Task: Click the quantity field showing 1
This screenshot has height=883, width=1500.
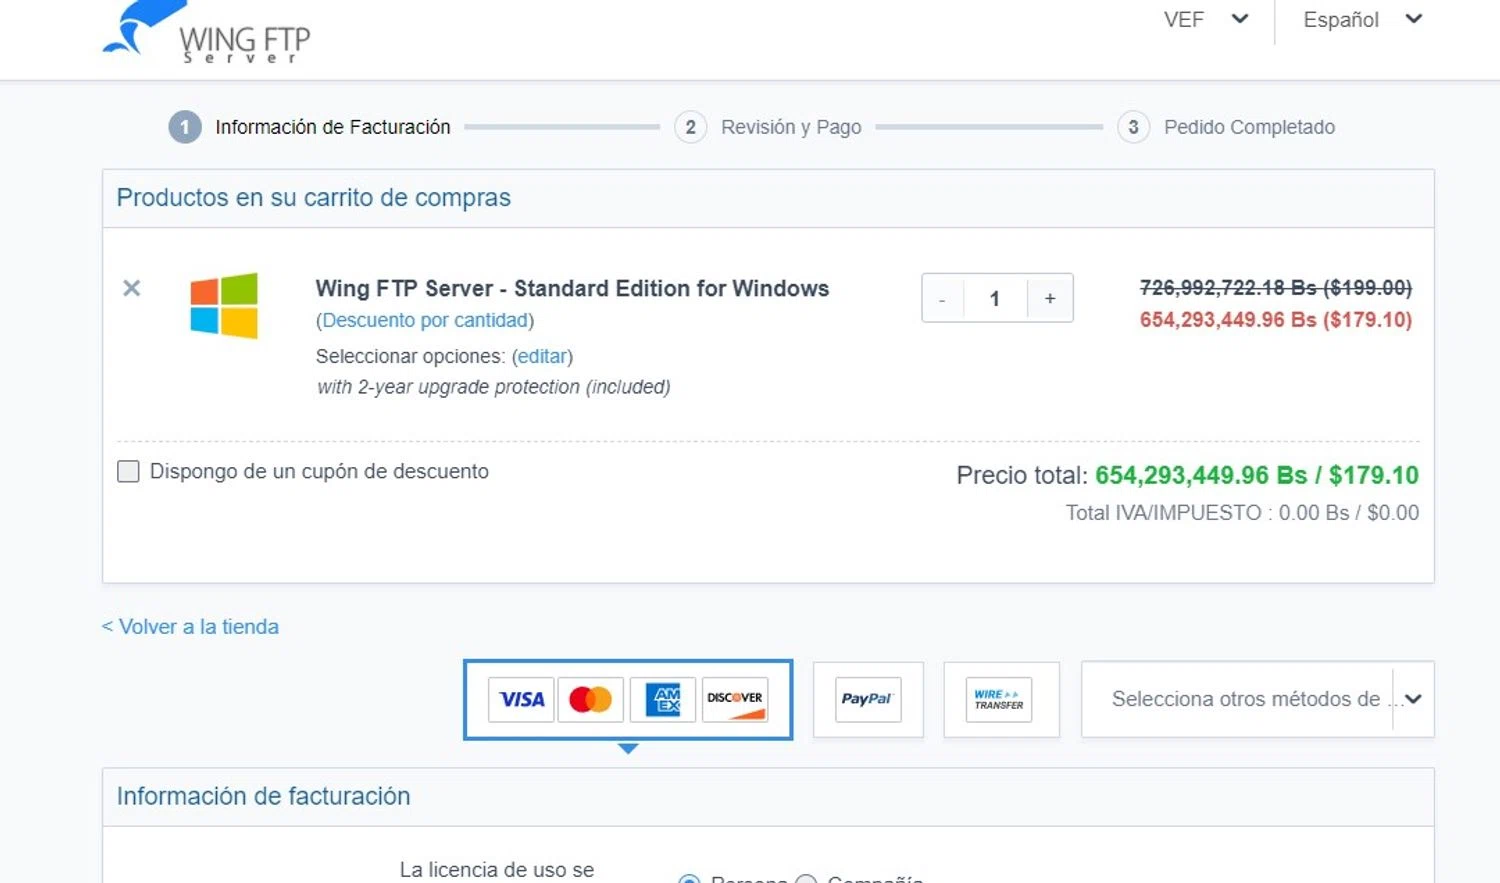Action: tap(995, 298)
